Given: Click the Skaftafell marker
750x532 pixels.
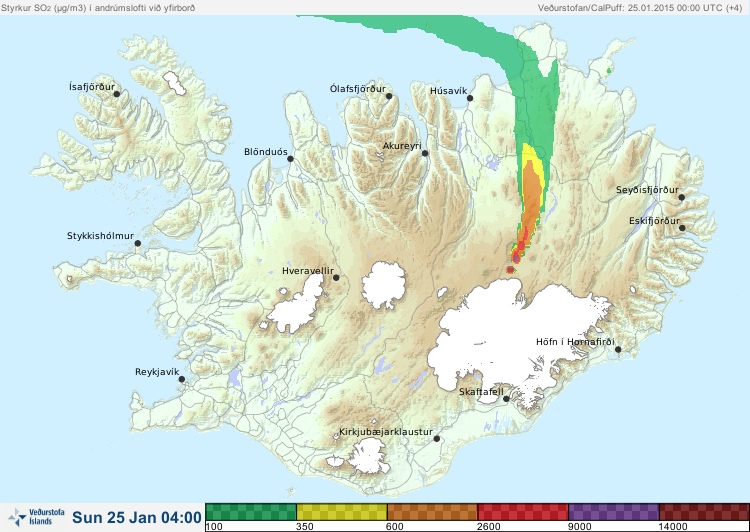Looking at the screenshot, I should pos(506,399).
